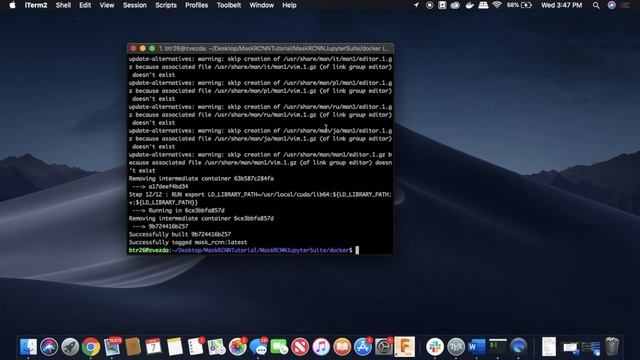Screen dimensions: 640x360
Task: Click the screen recording status icon
Action: [x=429, y=5]
